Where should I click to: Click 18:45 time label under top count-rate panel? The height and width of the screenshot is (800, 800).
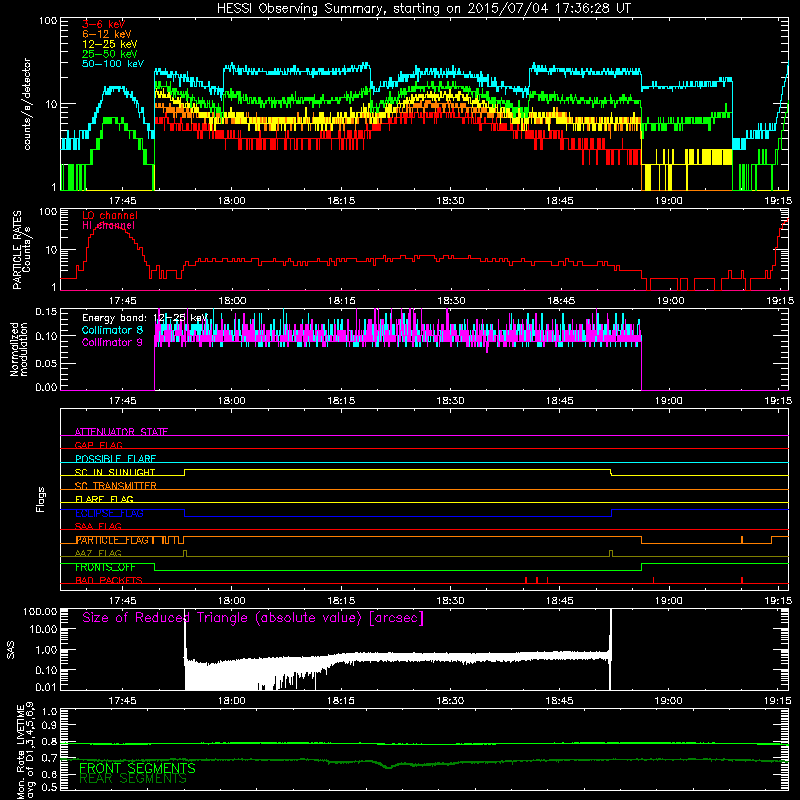tap(560, 201)
